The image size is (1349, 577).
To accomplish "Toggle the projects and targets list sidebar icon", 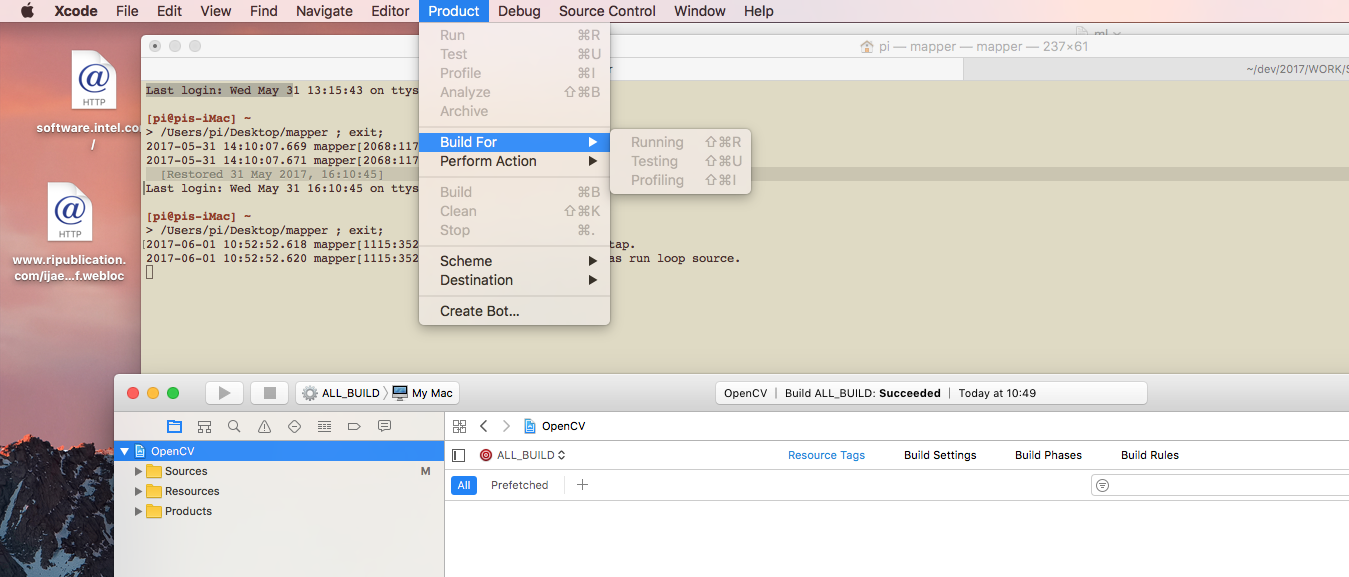I will pyautogui.click(x=459, y=455).
